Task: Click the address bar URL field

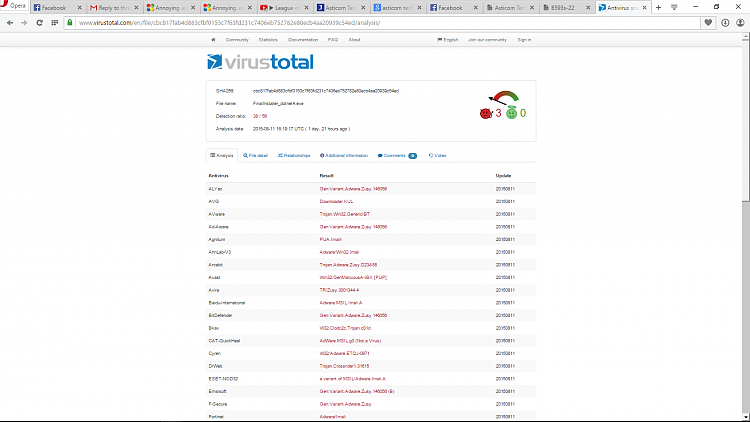Action: tap(387, 22)
